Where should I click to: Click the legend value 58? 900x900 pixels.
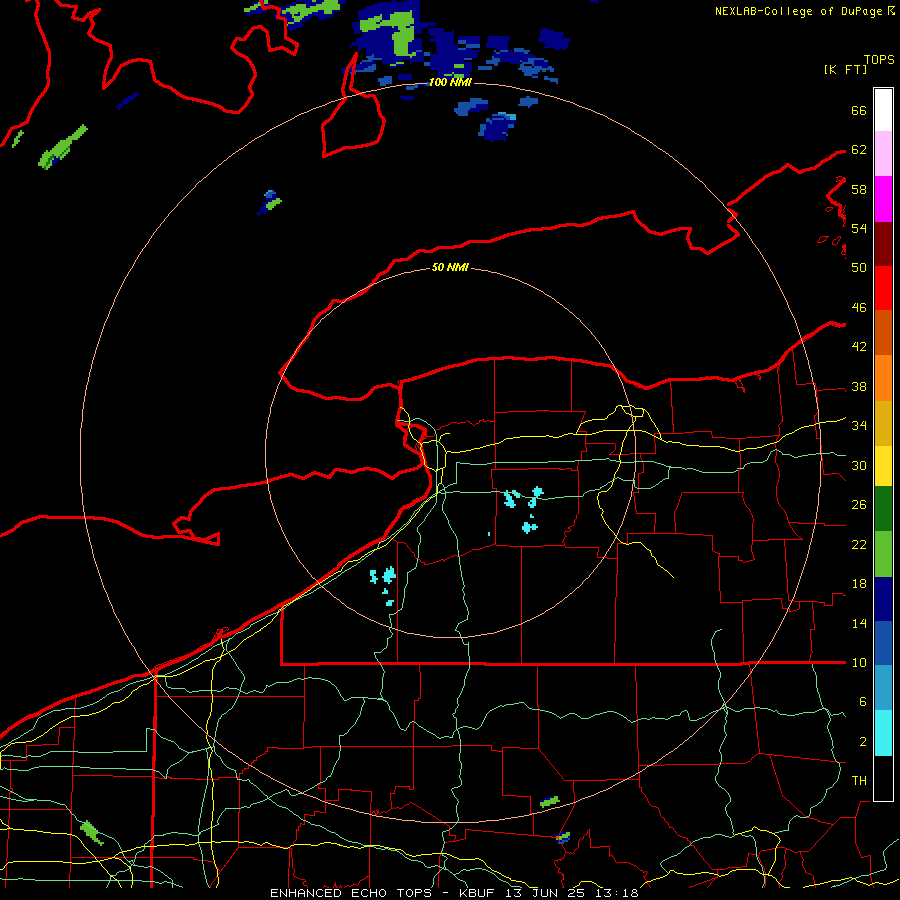point(859,189)
